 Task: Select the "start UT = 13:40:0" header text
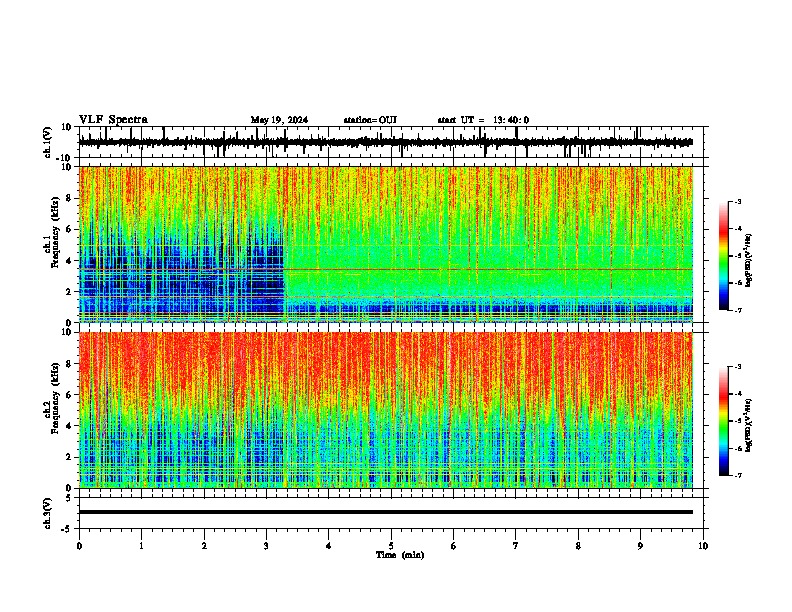point(483,120)
